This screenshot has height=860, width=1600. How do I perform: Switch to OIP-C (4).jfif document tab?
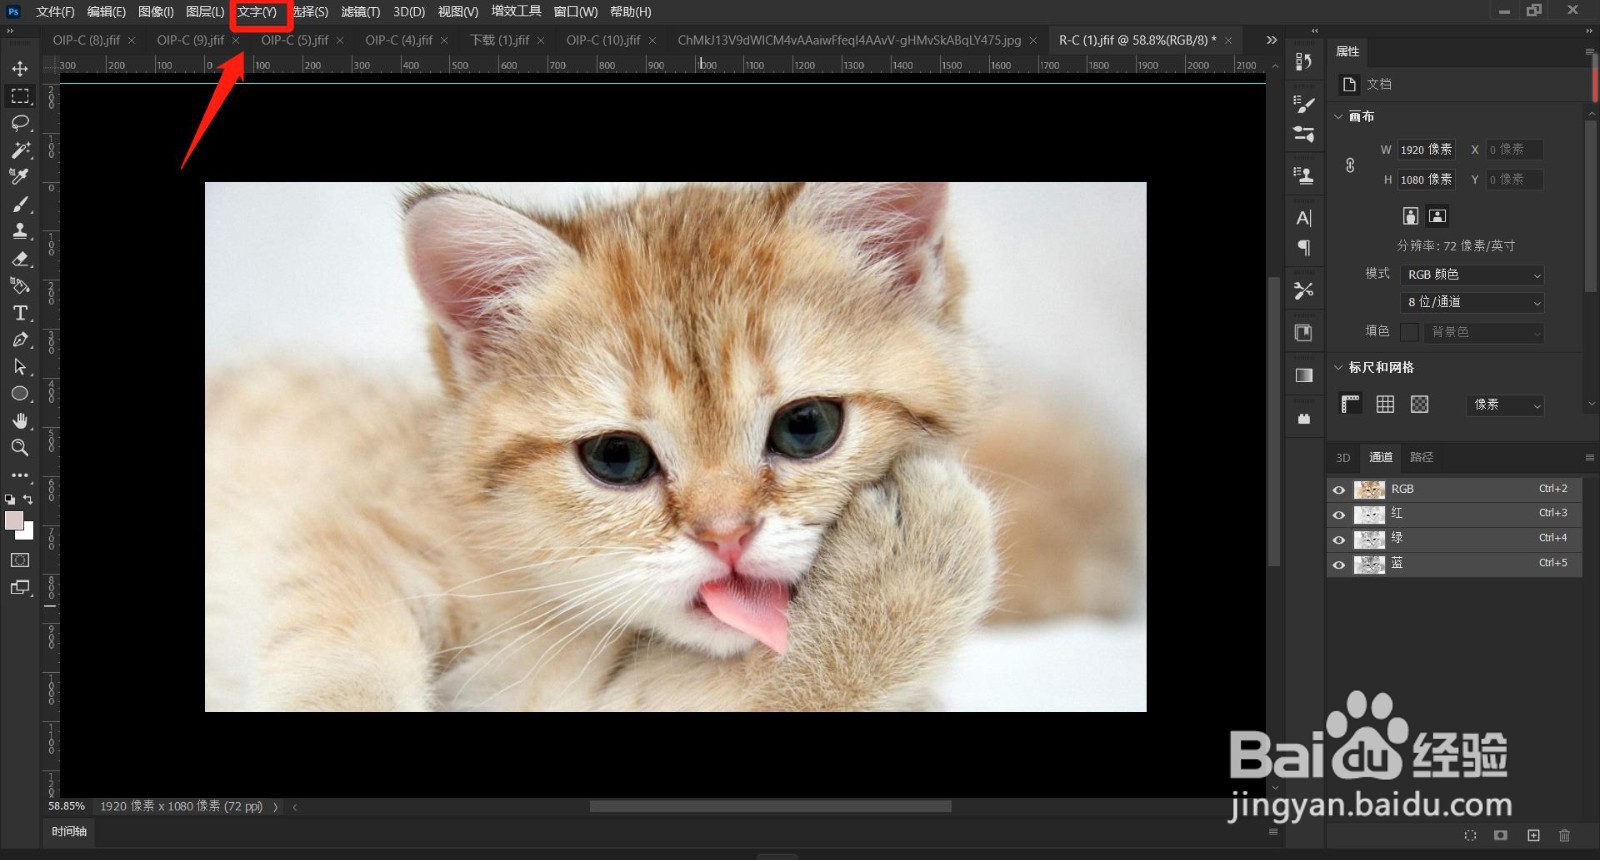click(399, 40)
